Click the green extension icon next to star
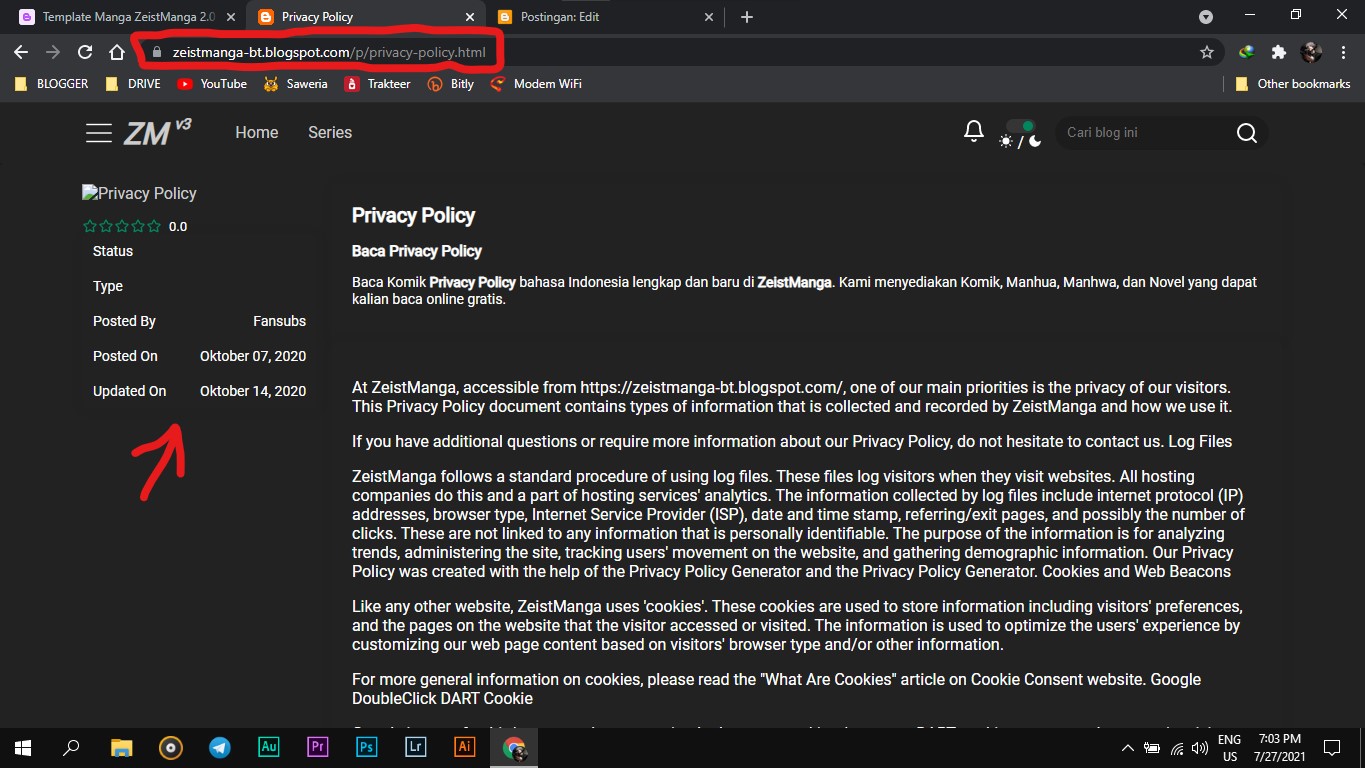The width and height of the screenshot is (1365, 768). pyautogui.click(x=1246, y=52)
